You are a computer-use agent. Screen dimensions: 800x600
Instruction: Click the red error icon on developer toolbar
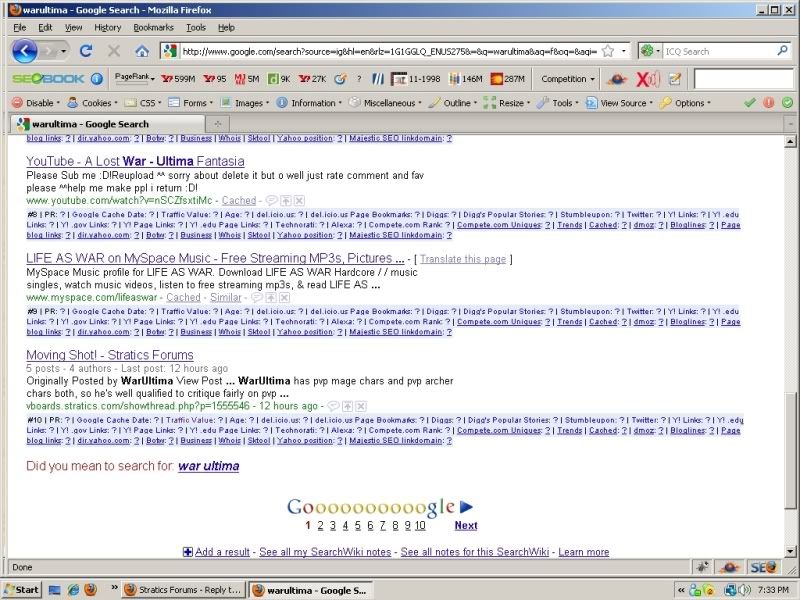point(769,103)
